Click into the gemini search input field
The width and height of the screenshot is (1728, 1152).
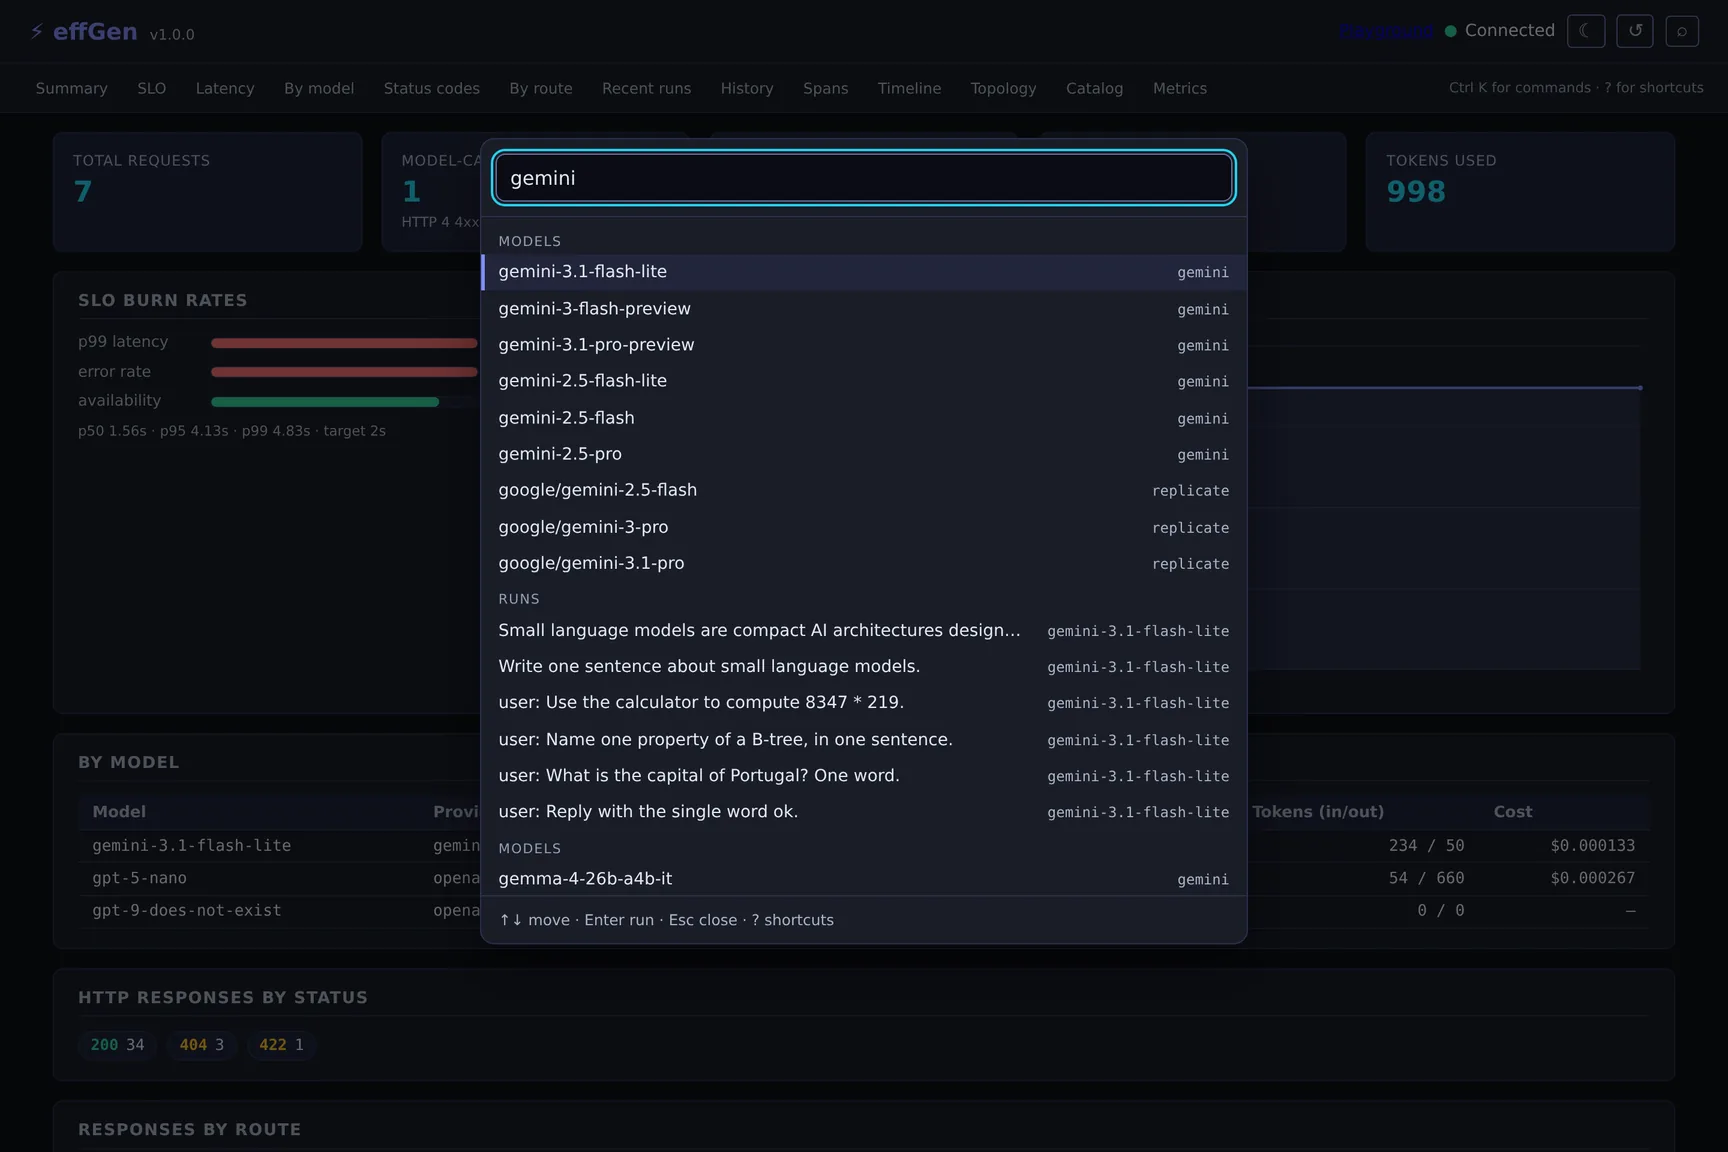pyautogui.click(x=864, y=178)
